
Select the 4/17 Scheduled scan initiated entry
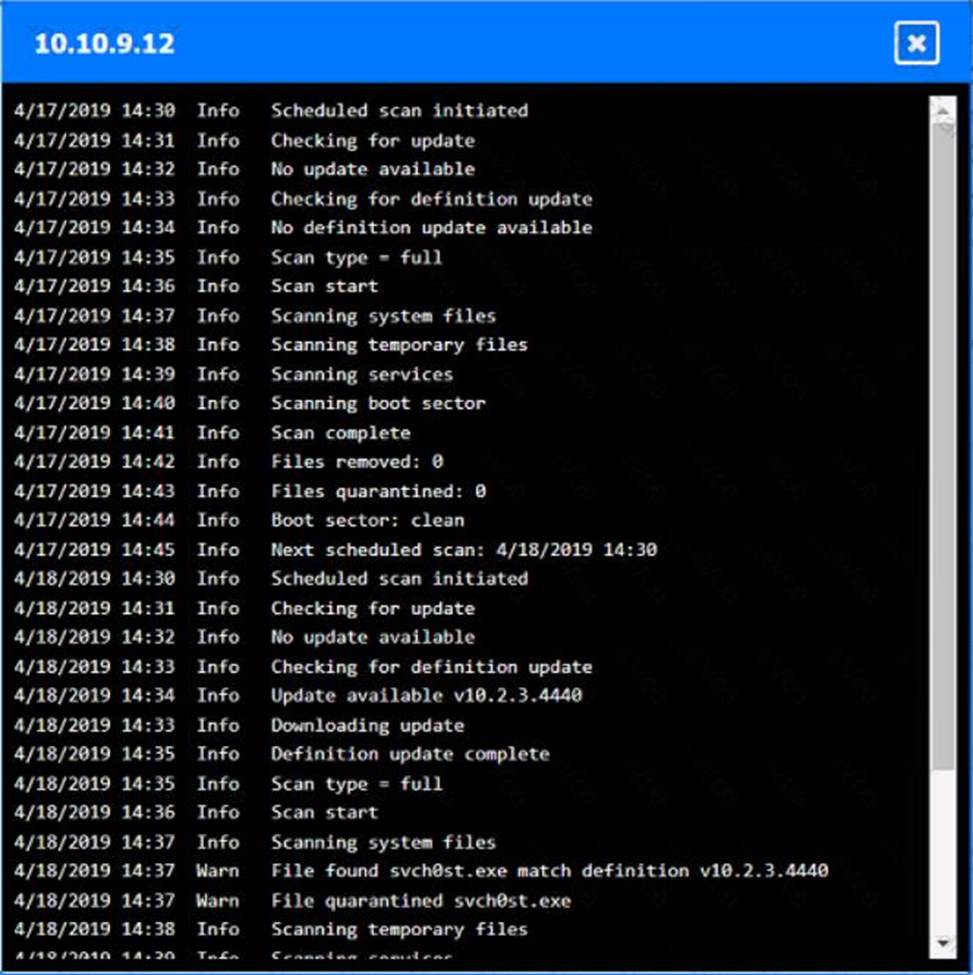[399, 111]
